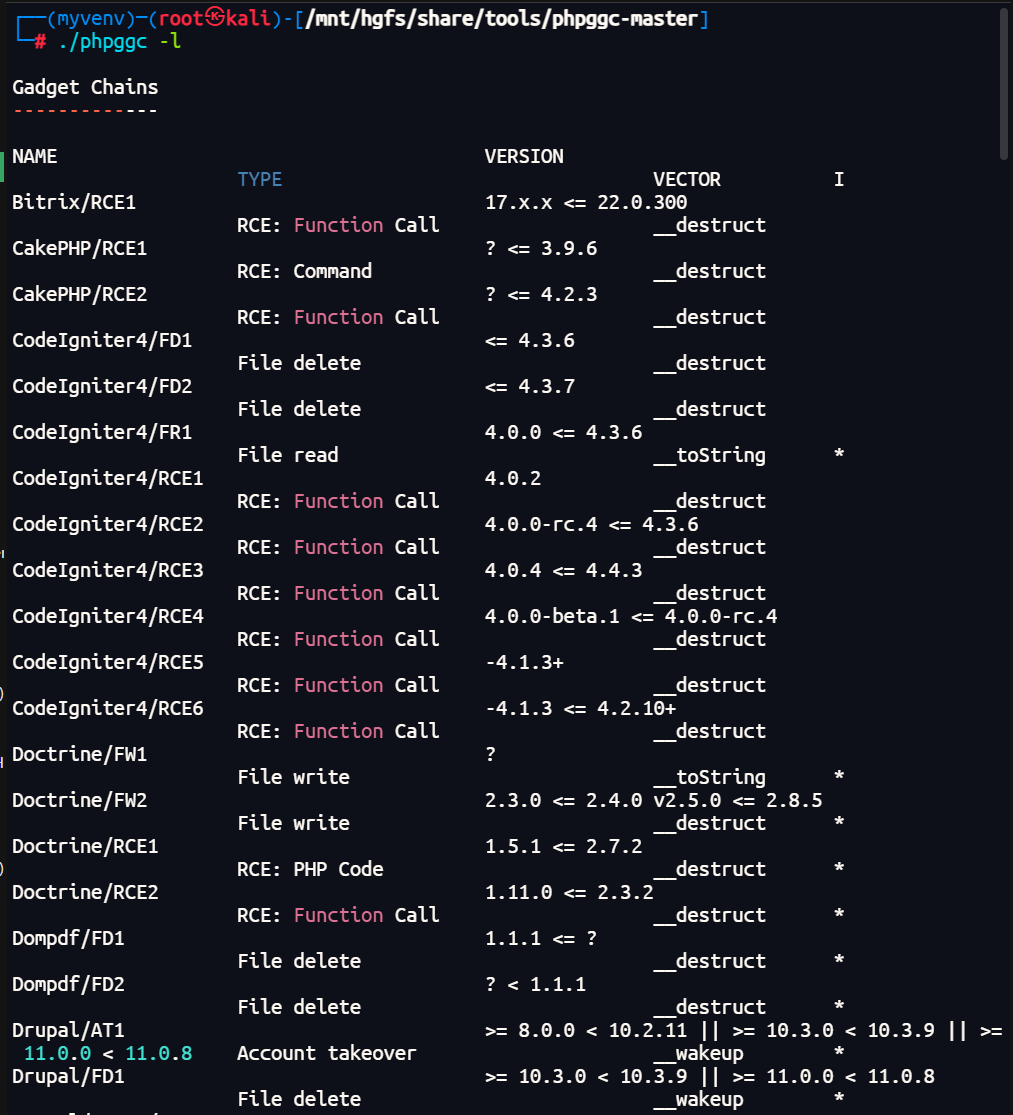Select the Doctrine/FW1 entry
This screenshot has width=1013, height=1115.
(80, 754)
